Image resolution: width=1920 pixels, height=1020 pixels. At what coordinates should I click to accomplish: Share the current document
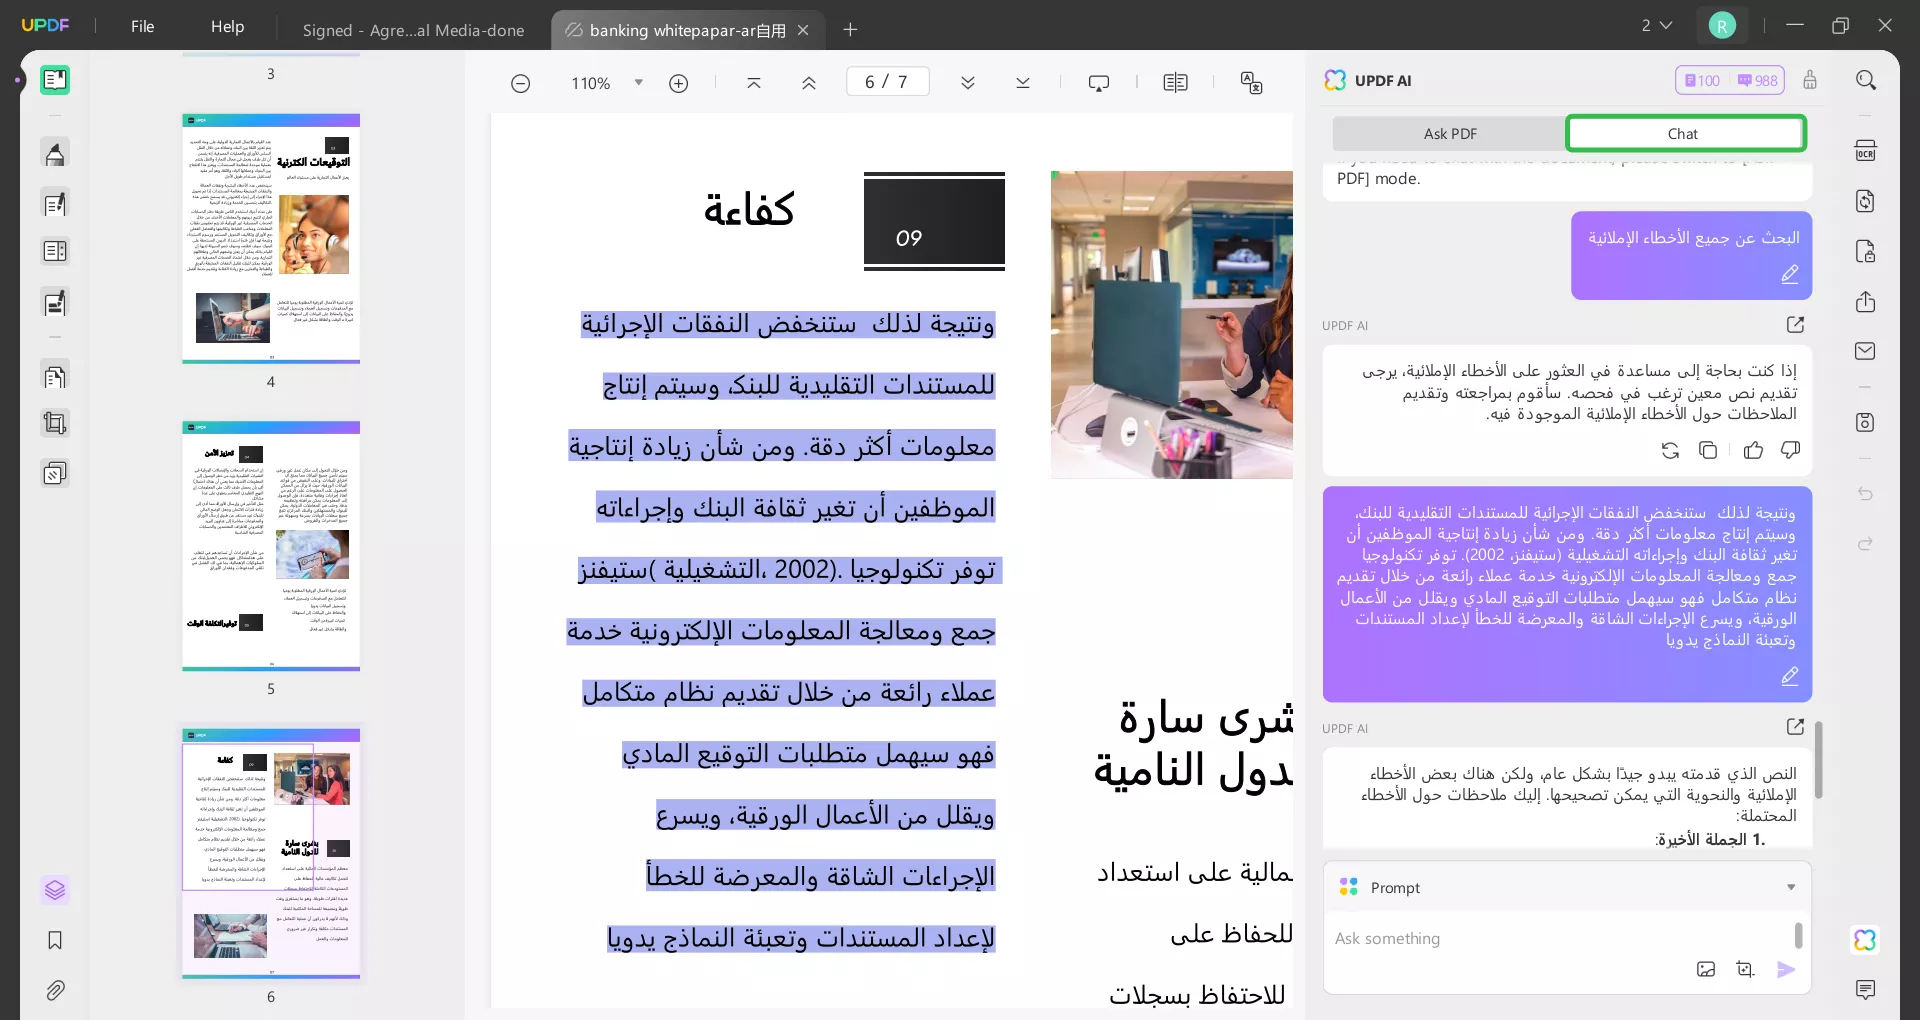coord(1866,301)
